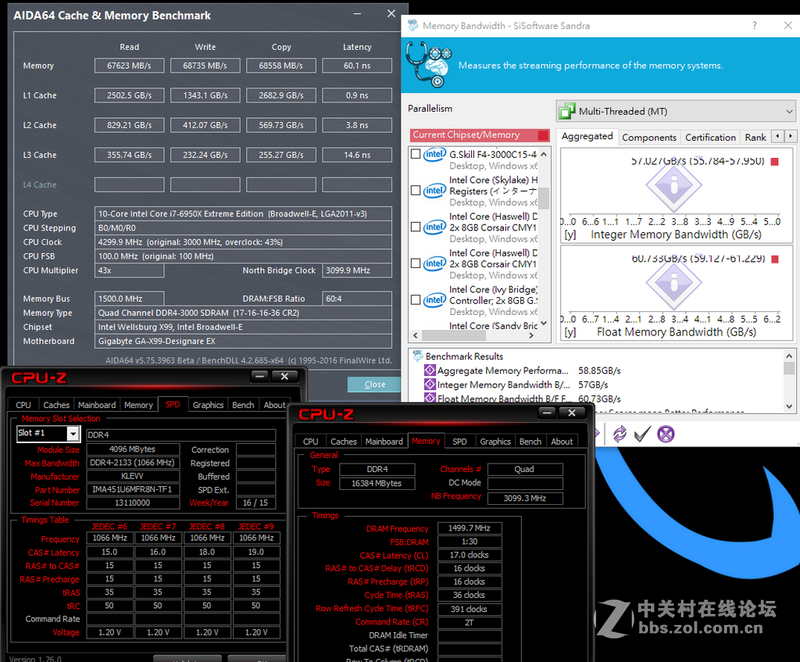Click the checkmark confirm icon in Sandra
The image size is (800, 662).
coord(643,433)
